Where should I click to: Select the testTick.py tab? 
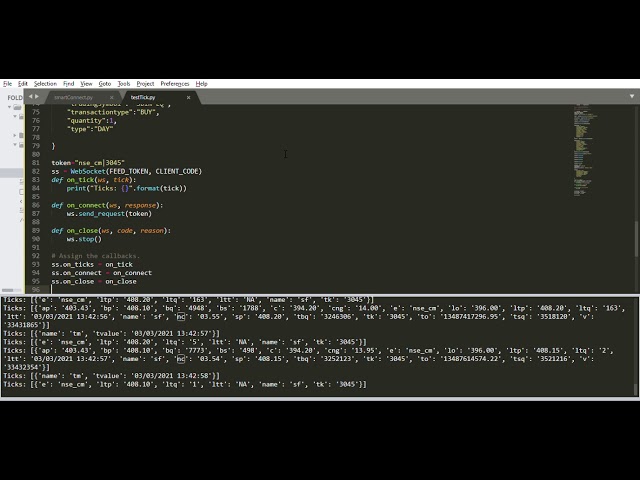[143, 98]
